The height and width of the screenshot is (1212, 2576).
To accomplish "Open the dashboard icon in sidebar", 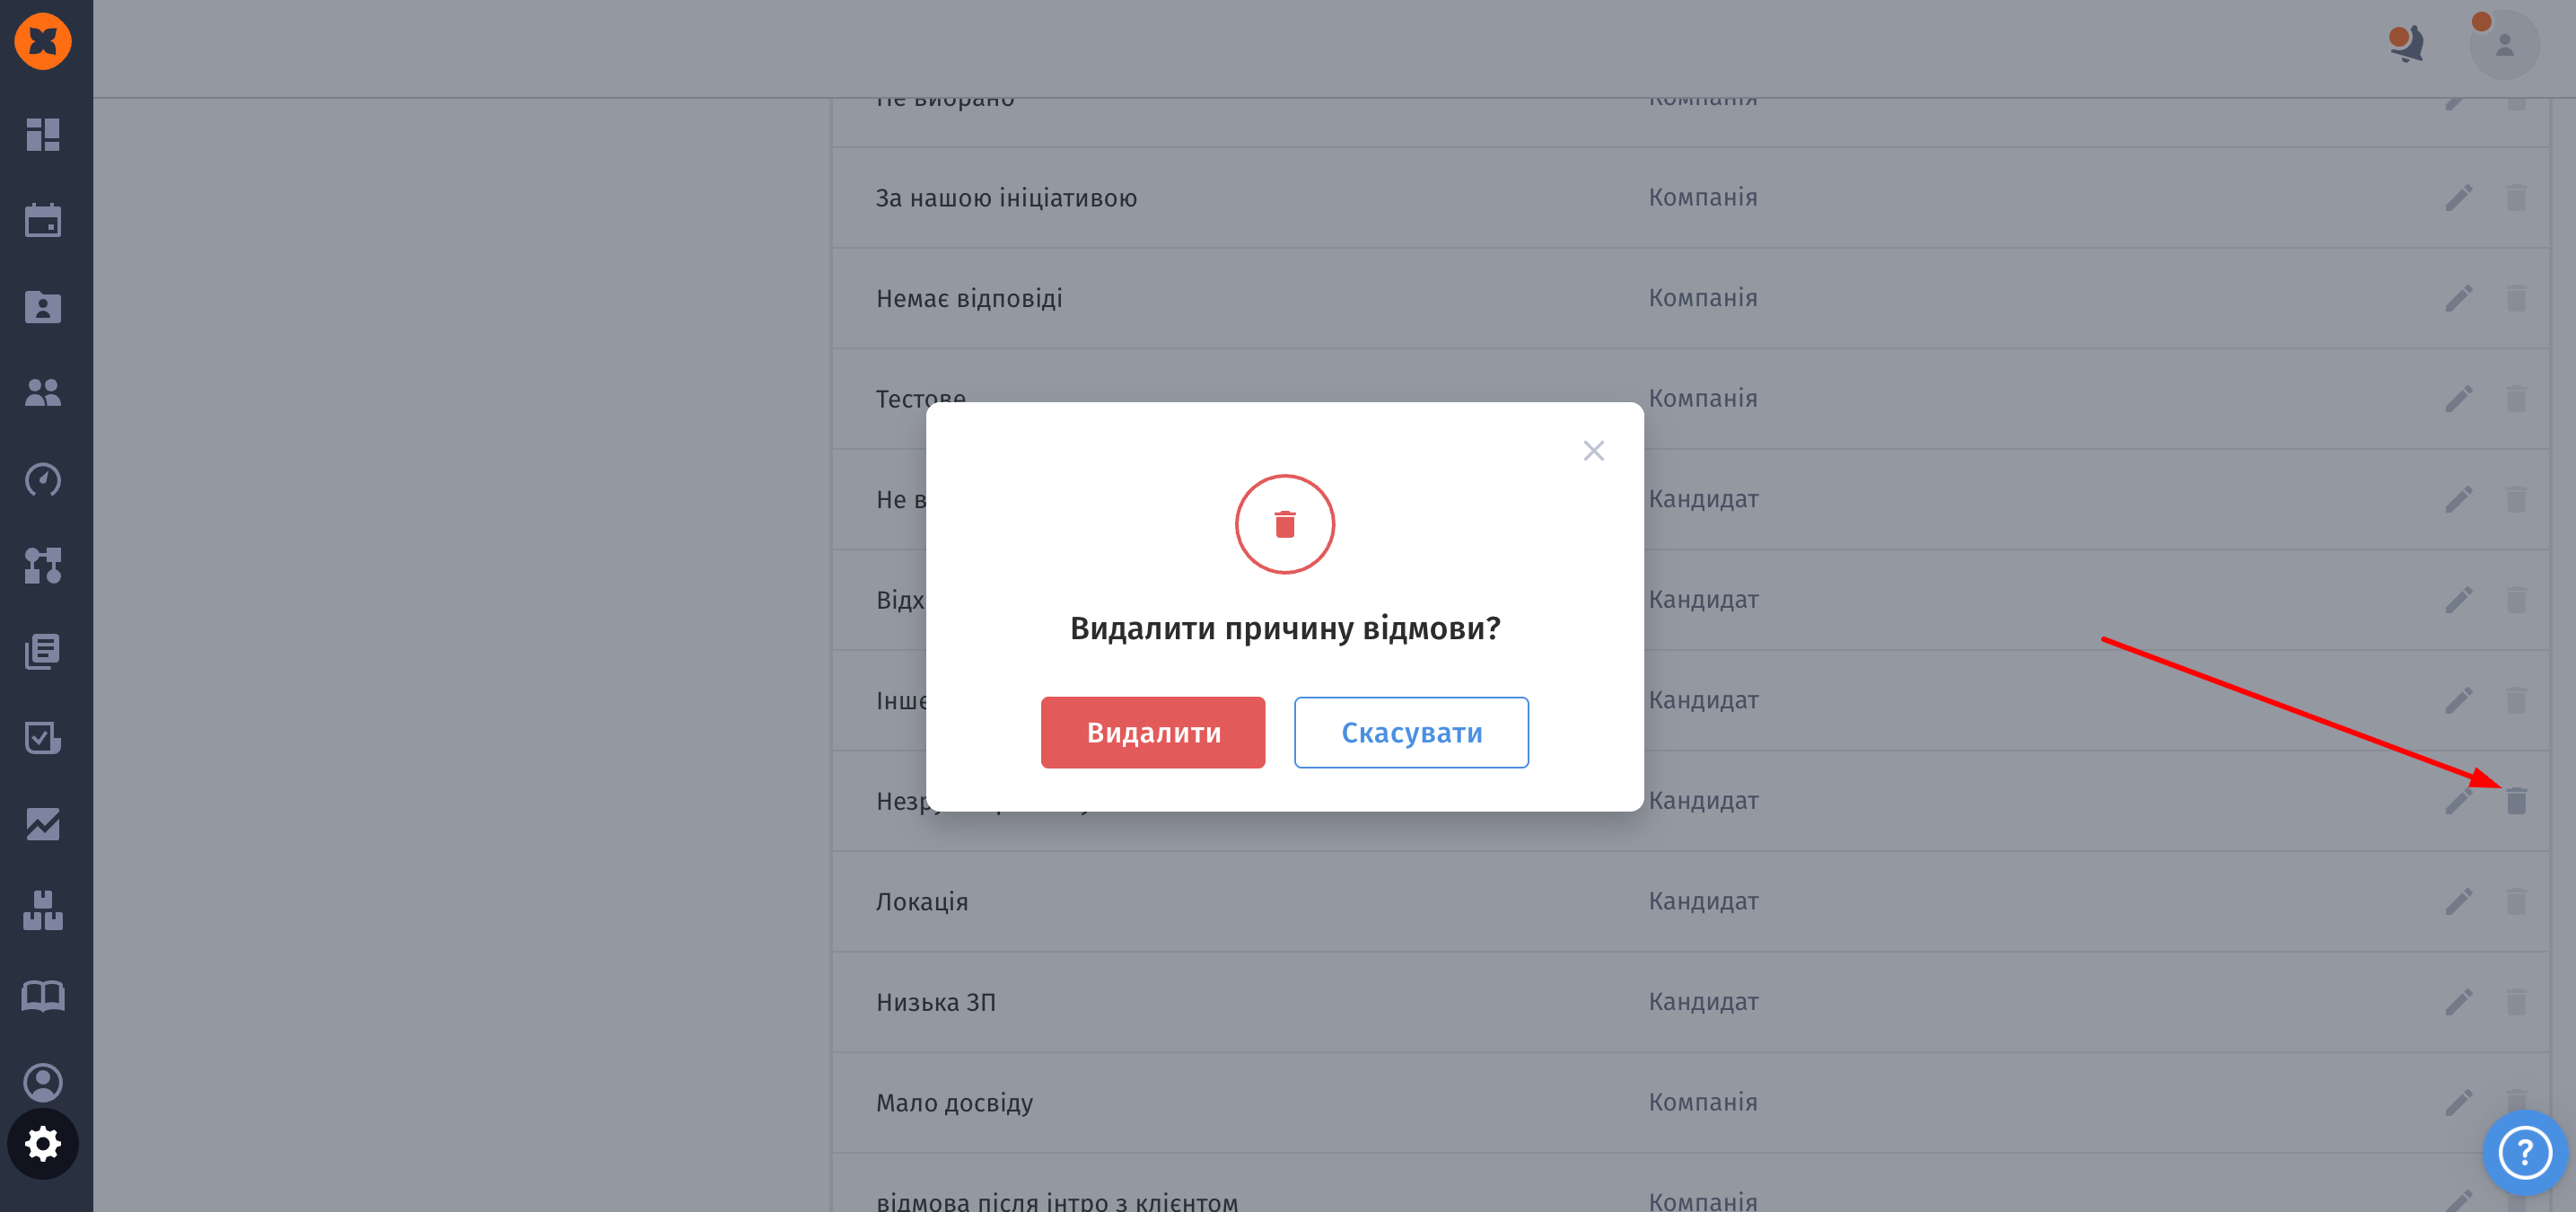I will (x=43, y=134).
